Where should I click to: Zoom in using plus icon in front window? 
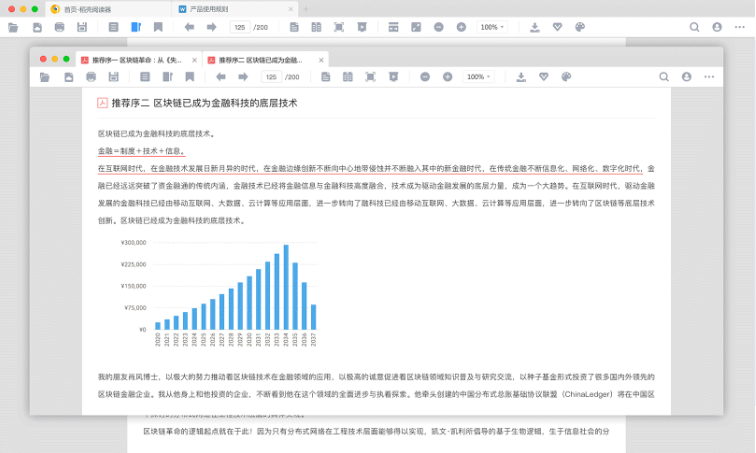tap(448, 77)
